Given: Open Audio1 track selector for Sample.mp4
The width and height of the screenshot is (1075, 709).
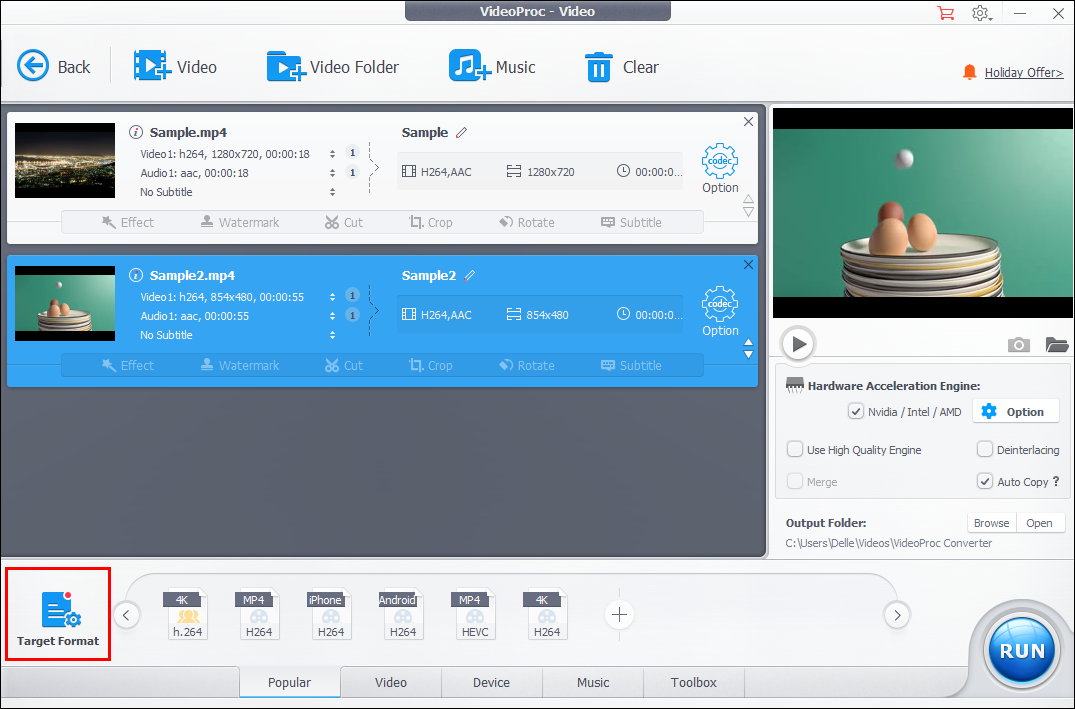Looking at the screenshot, I should pos(333,173).
